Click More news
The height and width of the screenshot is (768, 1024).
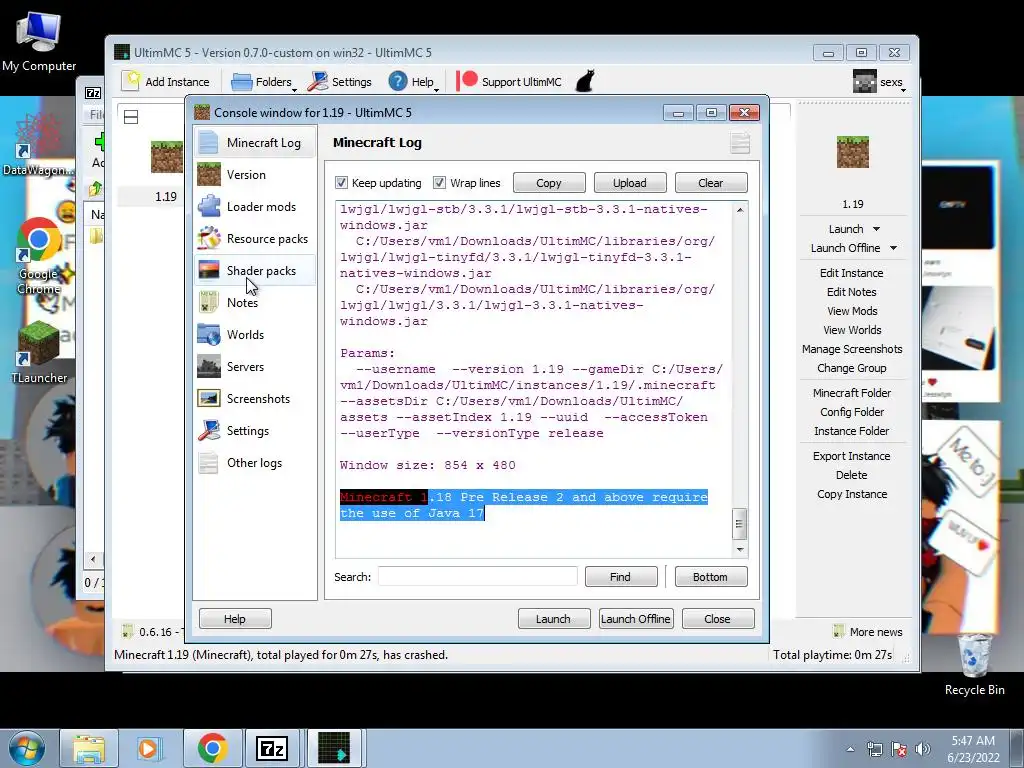pyautogui.click(x=868, y=632)
